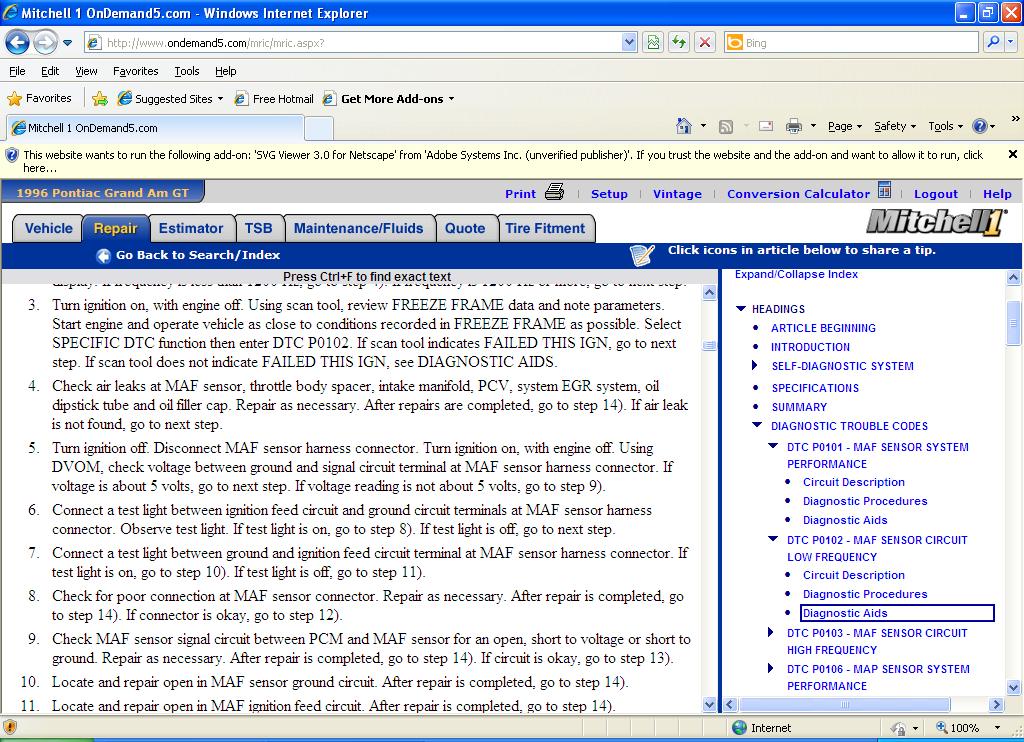Viewport: 1024px width, 742px height.
Task: Collapse DTC P0101 MAF SENSOR SYSTEM node
Action: [773, 446]
